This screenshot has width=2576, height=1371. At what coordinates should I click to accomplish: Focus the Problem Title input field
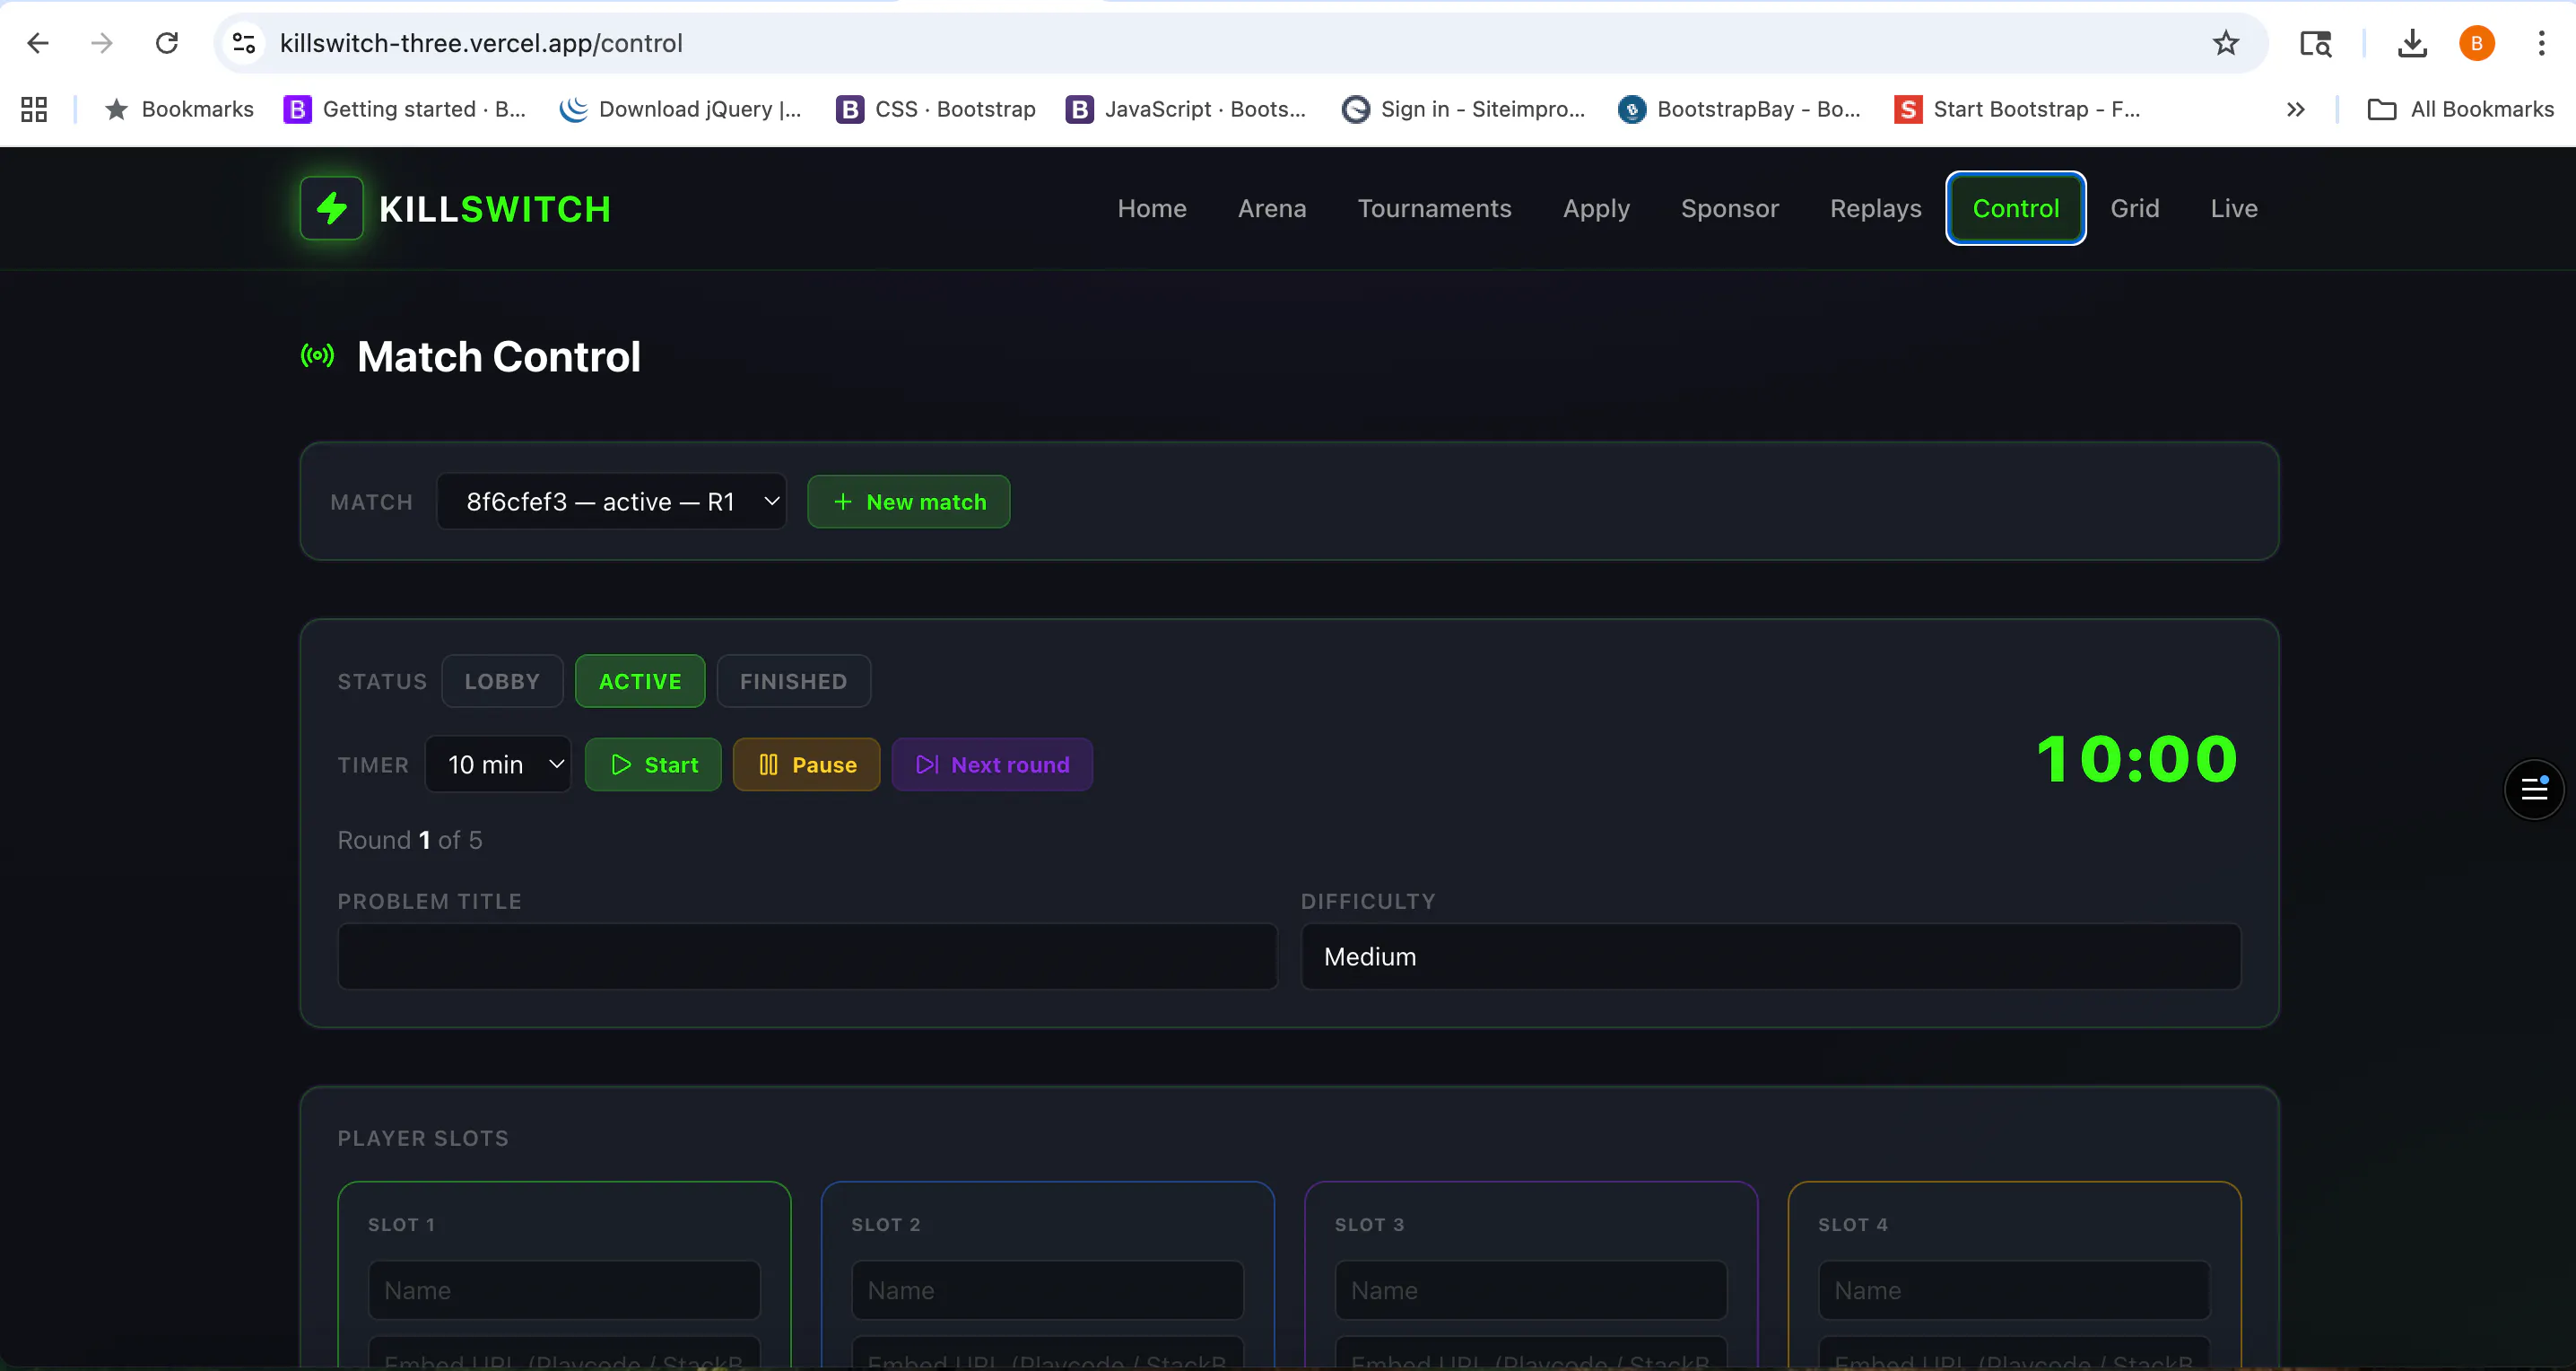coord(807,956)
